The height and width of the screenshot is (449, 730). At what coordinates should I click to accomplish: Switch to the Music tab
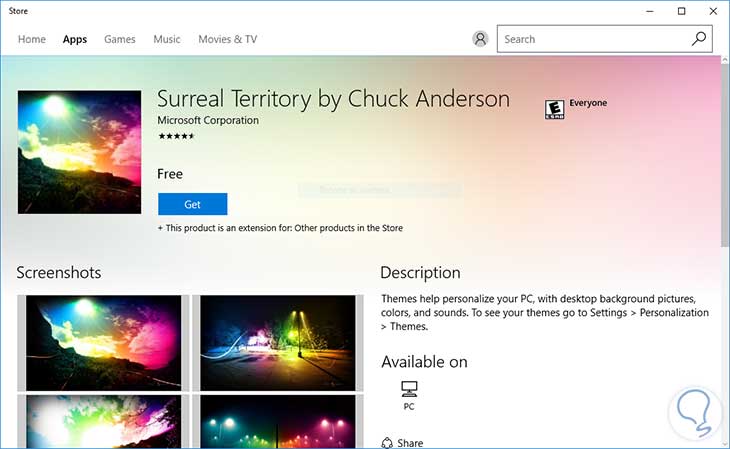tap(167, 39)
